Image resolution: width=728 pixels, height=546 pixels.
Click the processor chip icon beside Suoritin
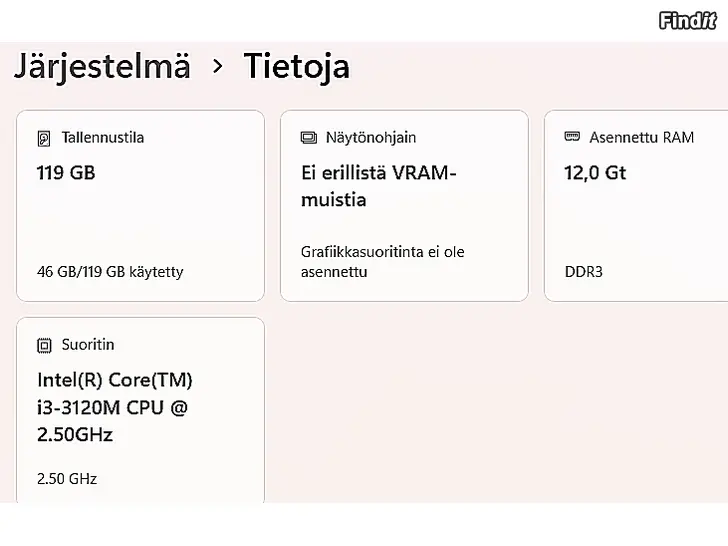click(x=44, y=345)
